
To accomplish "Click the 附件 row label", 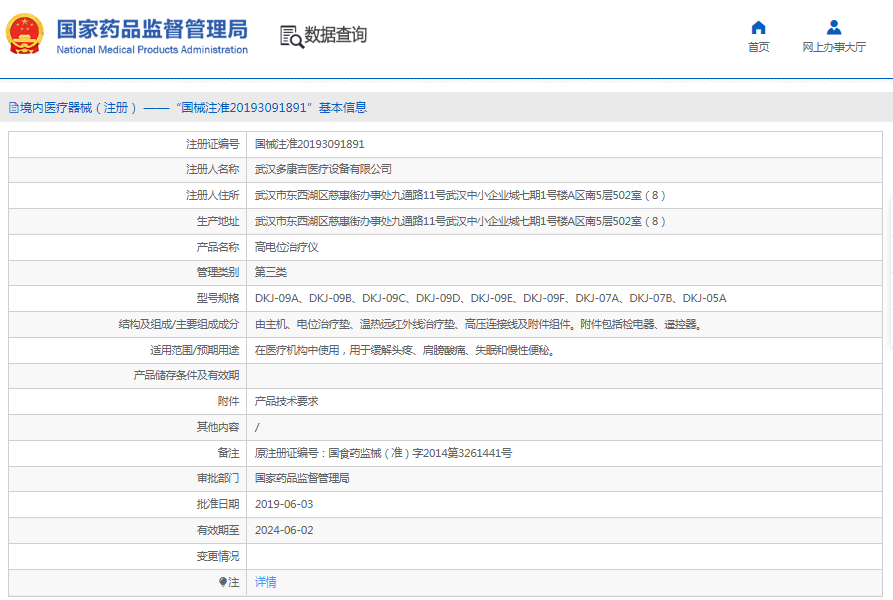I will [228, 401].
